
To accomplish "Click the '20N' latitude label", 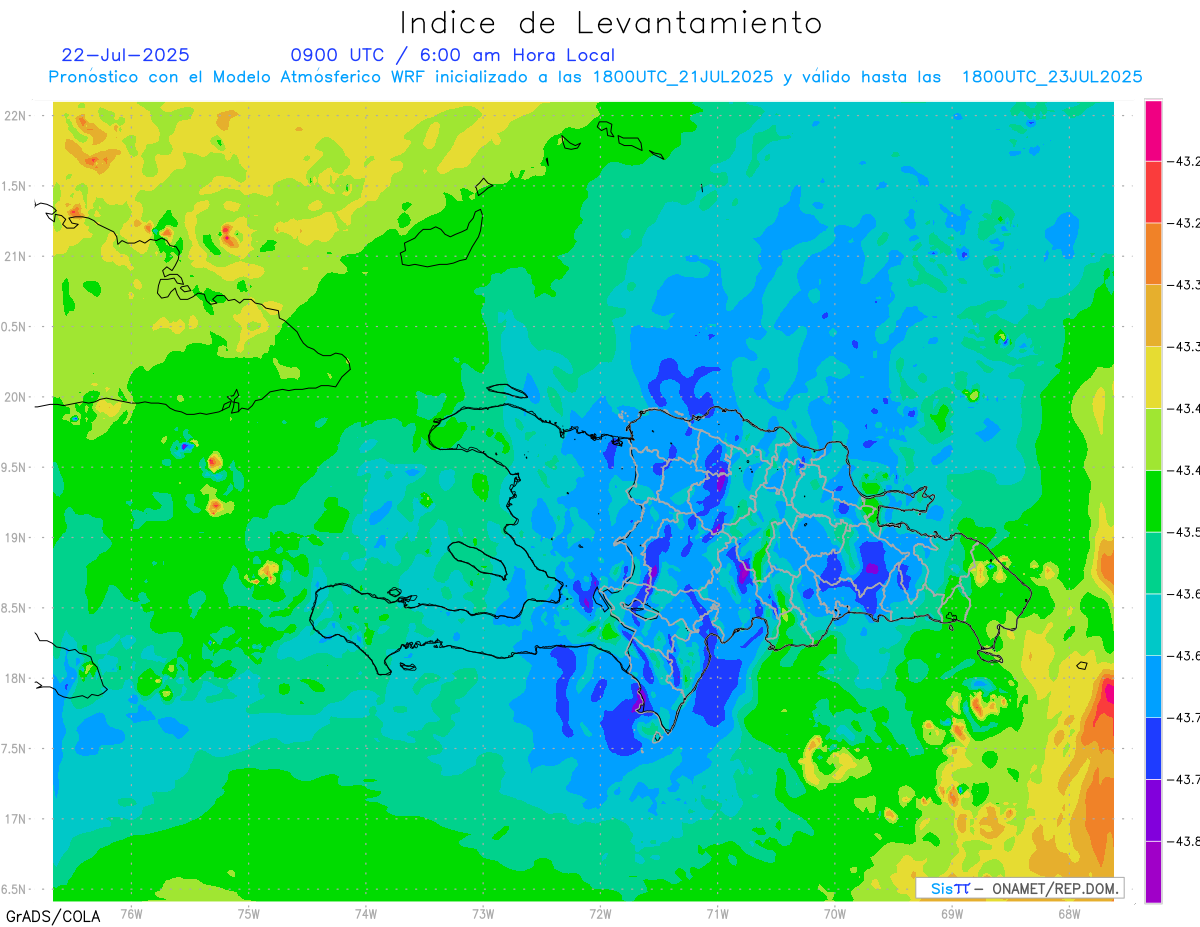I will pyautogui.click(x=15, y=397).
